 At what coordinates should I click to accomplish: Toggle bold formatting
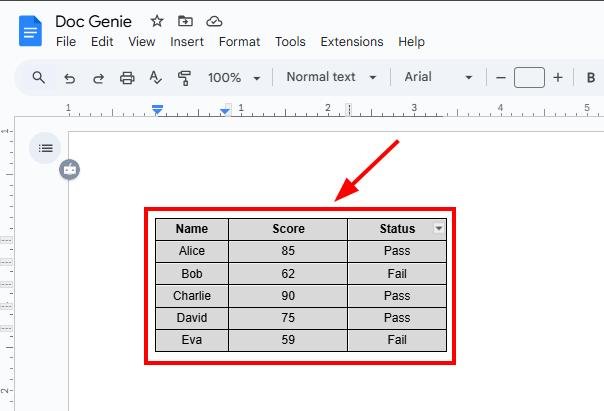pos(591,78)
